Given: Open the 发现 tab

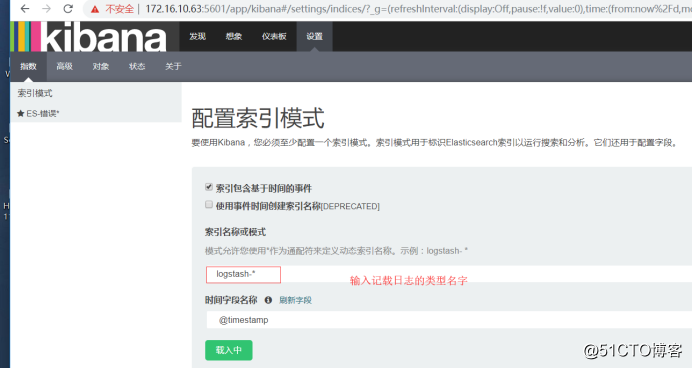Looking at the screenshot, I should (x=197, y=37).
